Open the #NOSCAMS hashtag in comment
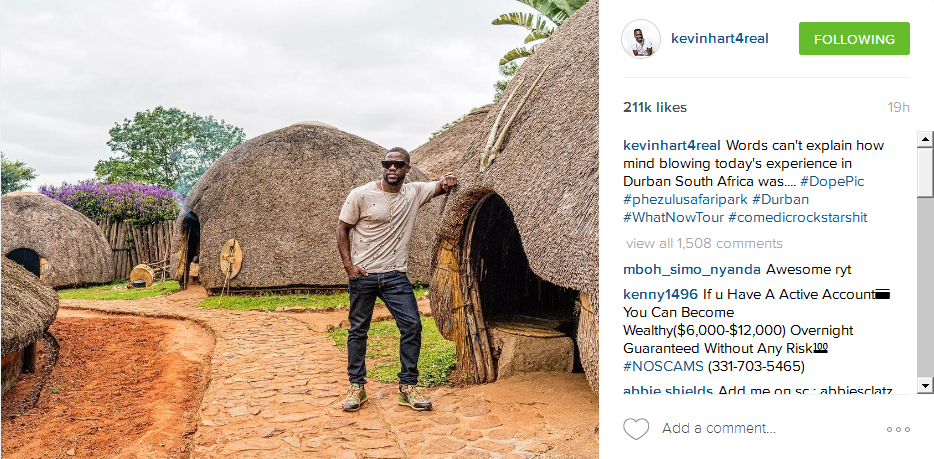The image size is (934, 459). 662,367
